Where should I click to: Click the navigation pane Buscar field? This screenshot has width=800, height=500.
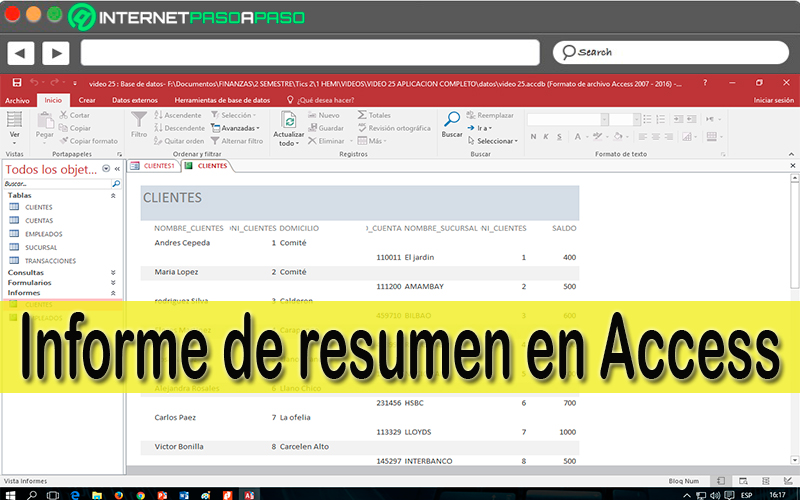pyautogui.click(x=57, y=184)
